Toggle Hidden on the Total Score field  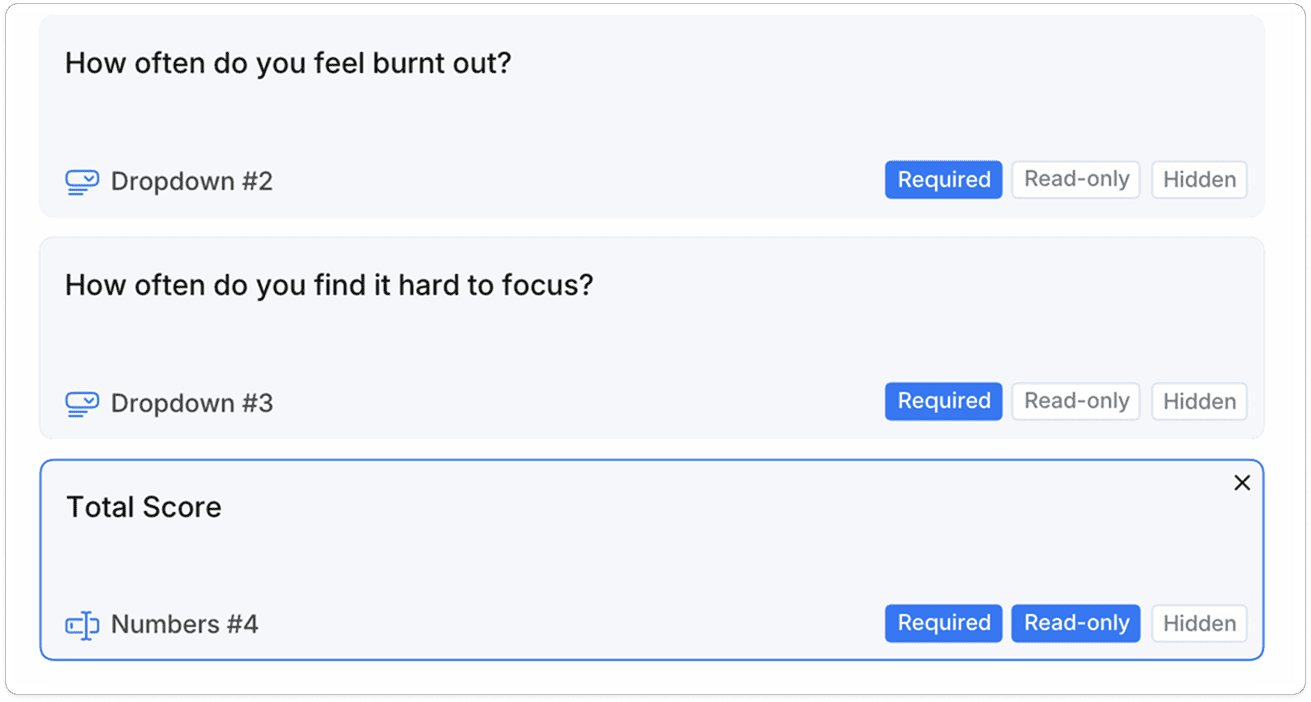coord(1198,623)
